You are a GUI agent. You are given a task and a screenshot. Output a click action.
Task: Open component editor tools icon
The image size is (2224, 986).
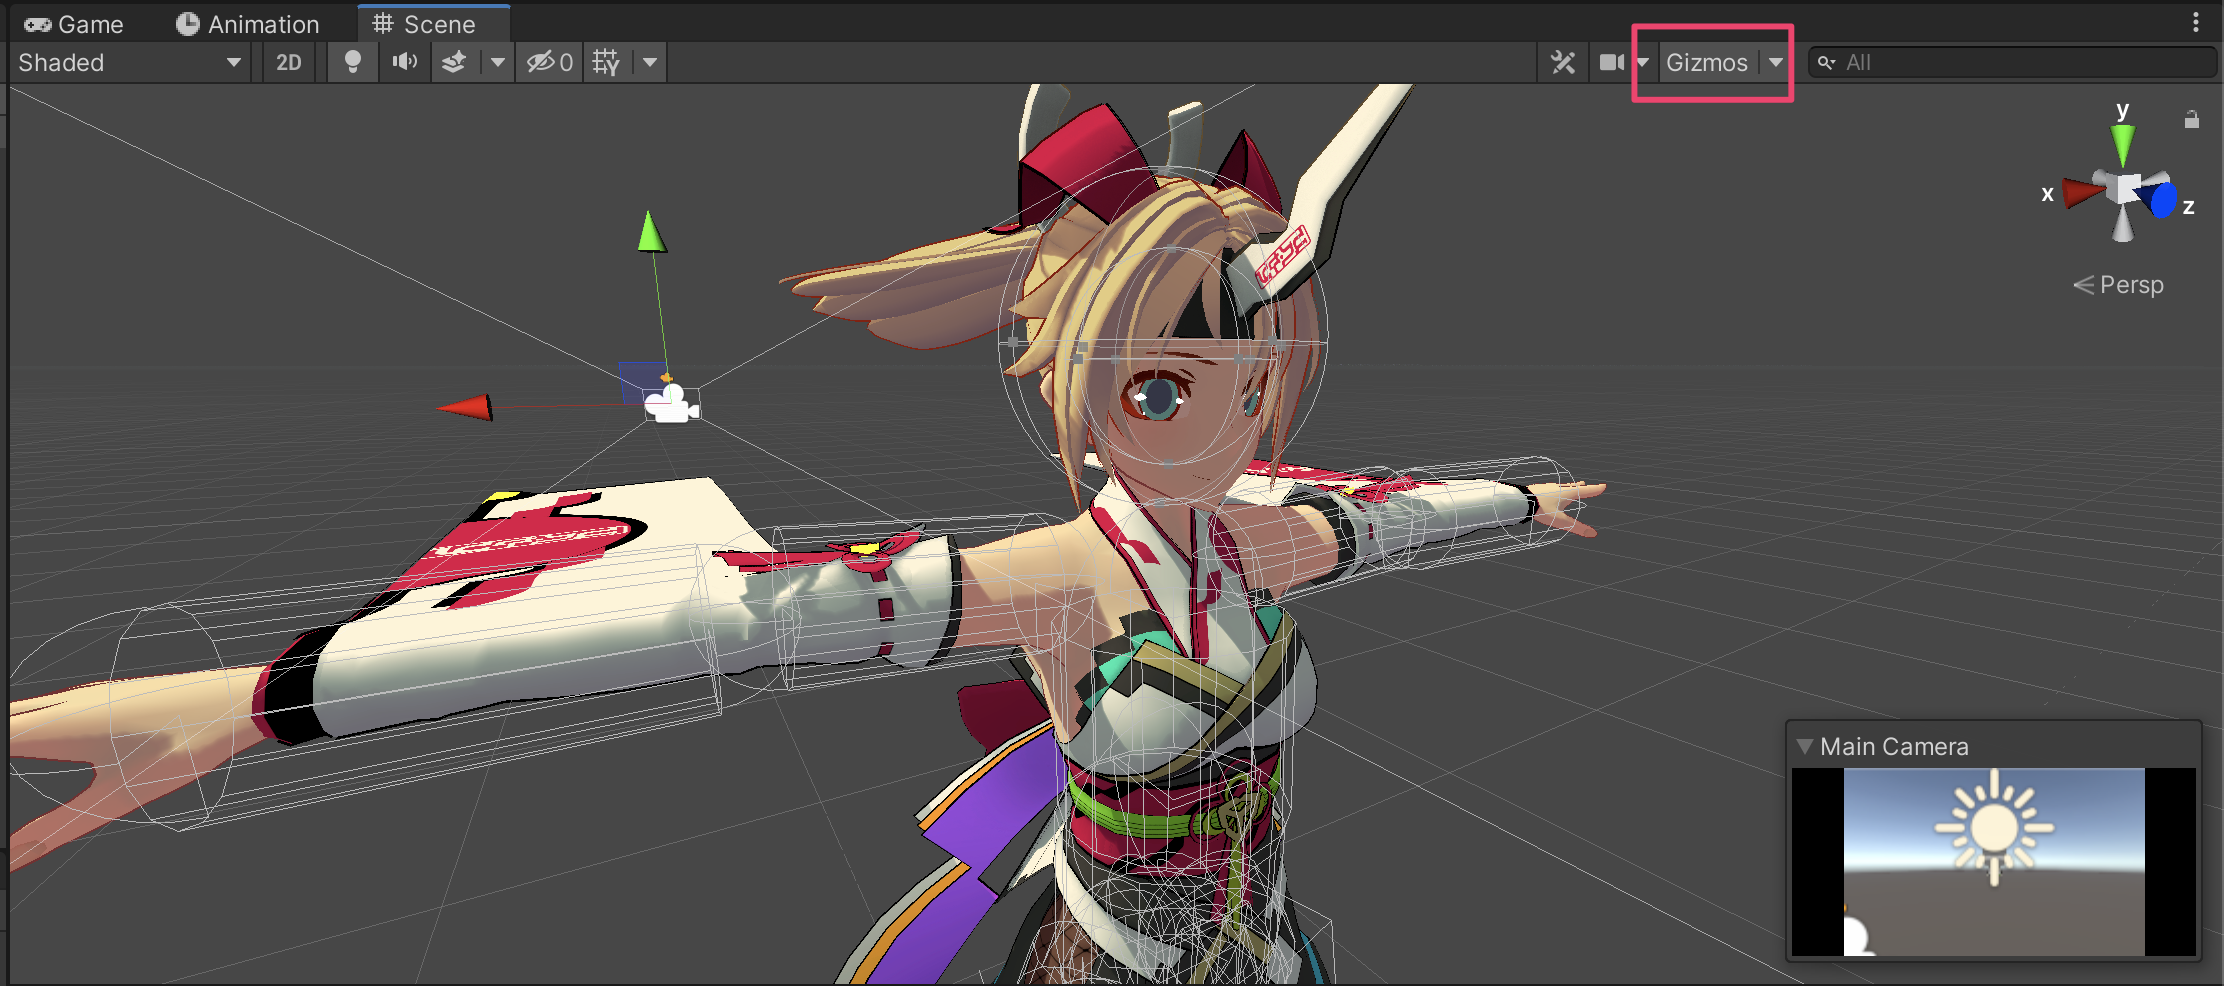1563,62
